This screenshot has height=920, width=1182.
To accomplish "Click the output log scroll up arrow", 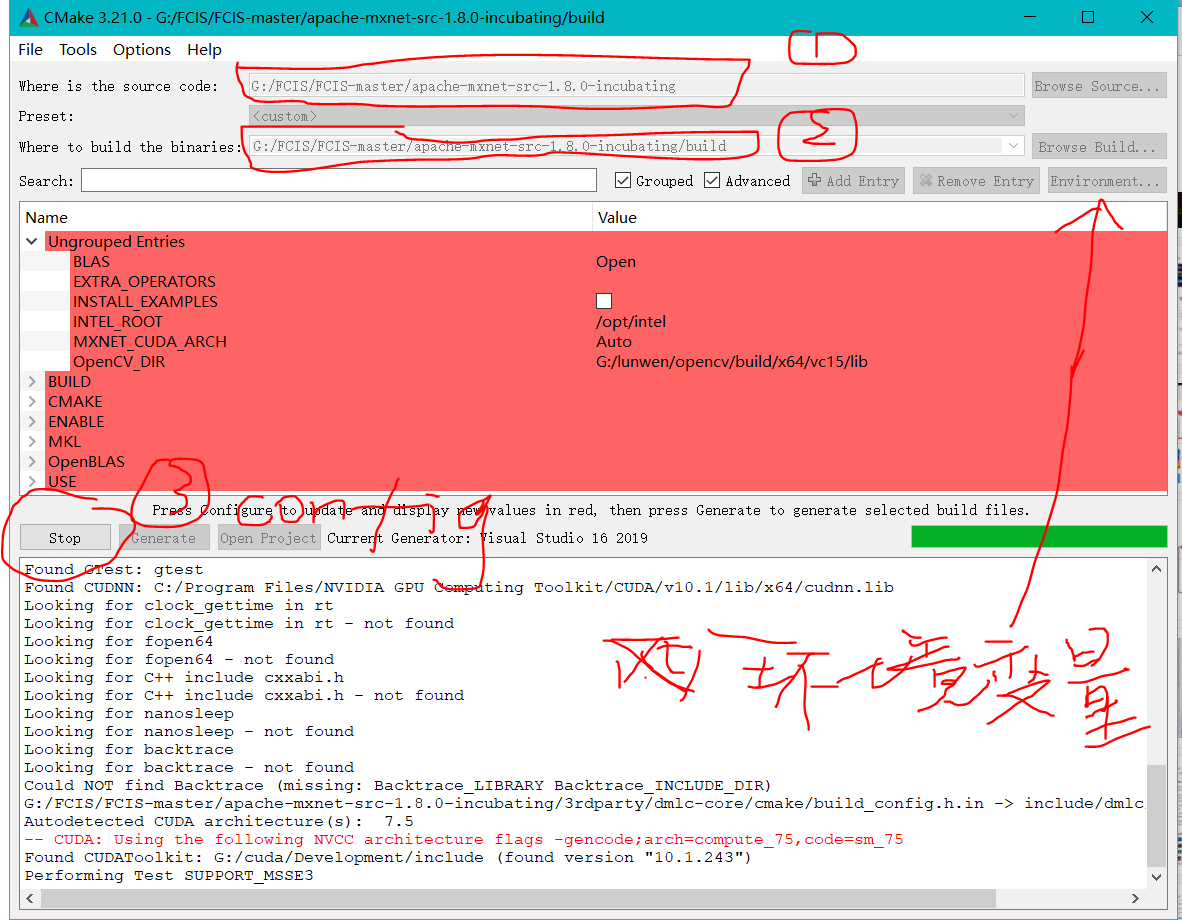I will pyautogui.click(x=1156, y=569).
